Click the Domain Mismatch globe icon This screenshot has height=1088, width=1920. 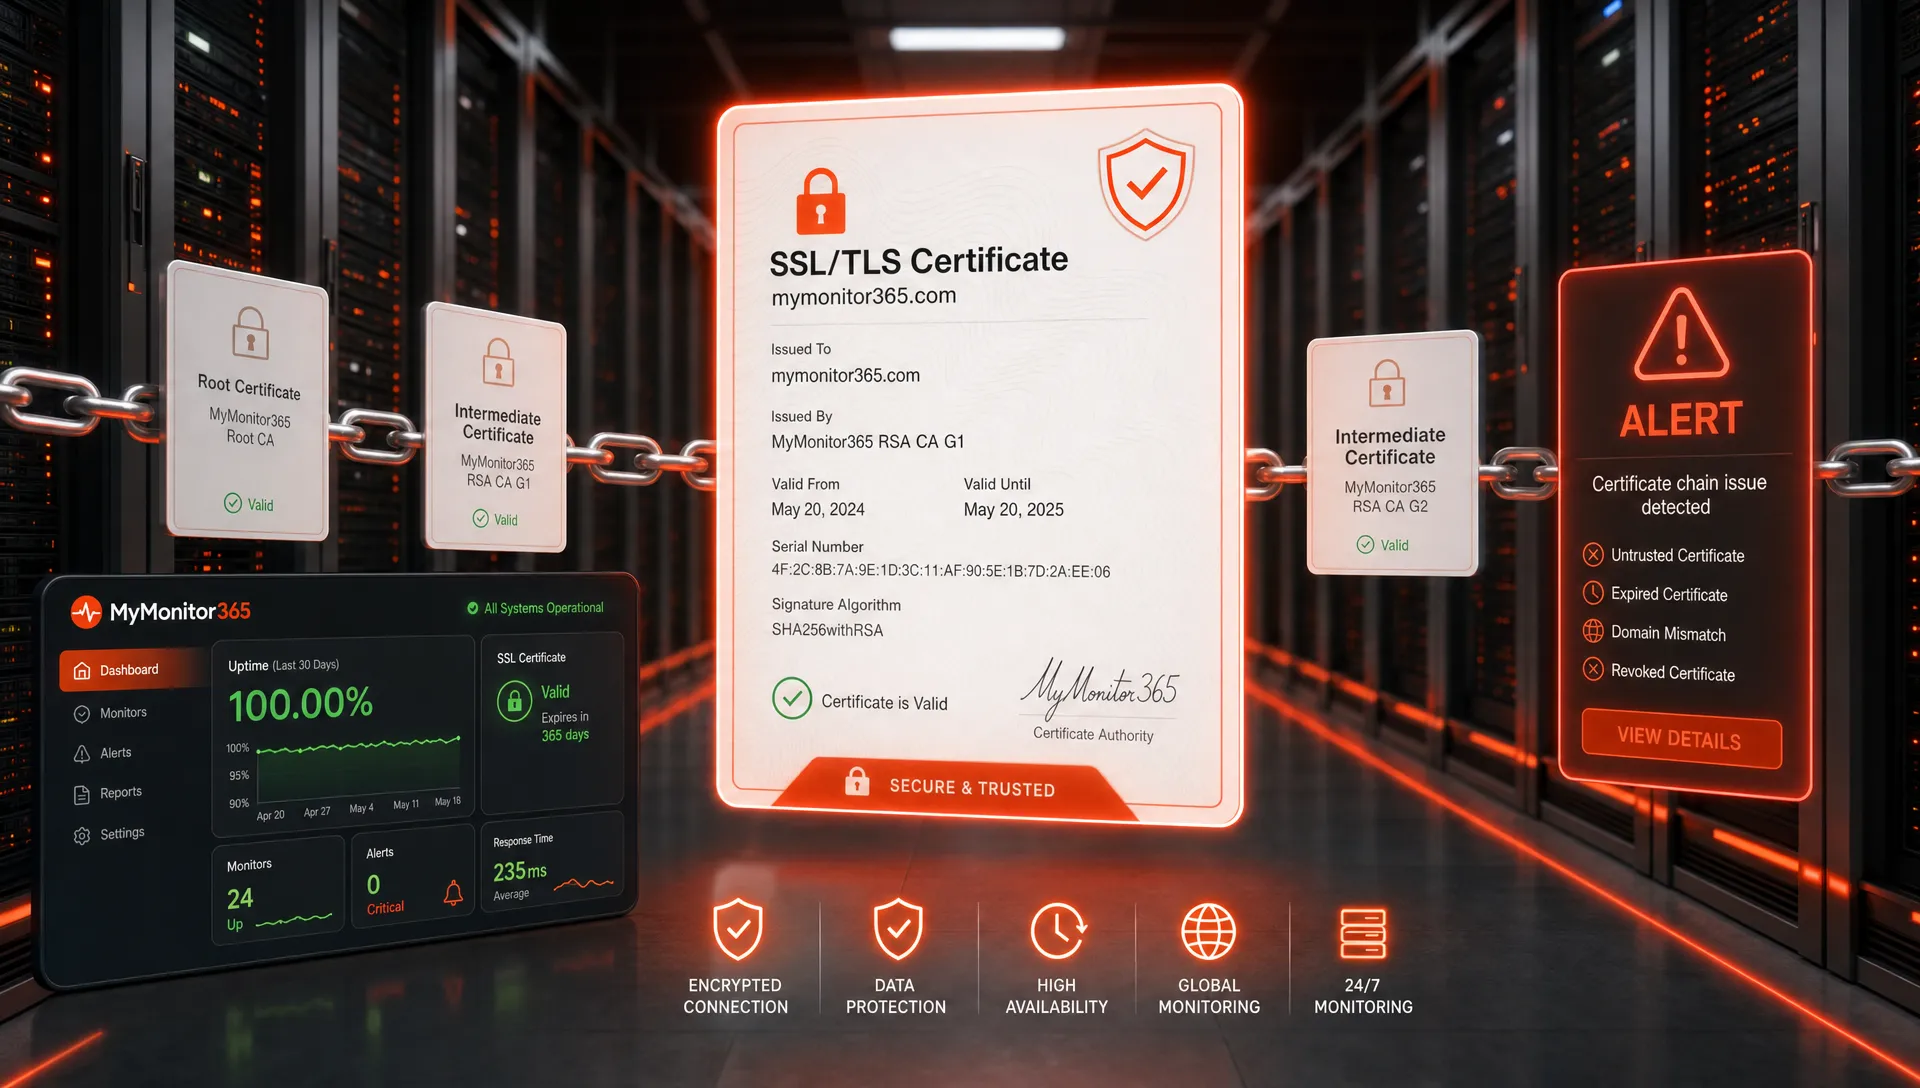tap(1593, 631)
